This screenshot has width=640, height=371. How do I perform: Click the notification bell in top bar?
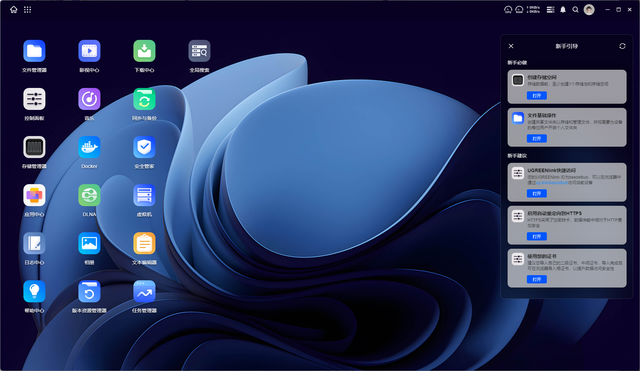563,10
